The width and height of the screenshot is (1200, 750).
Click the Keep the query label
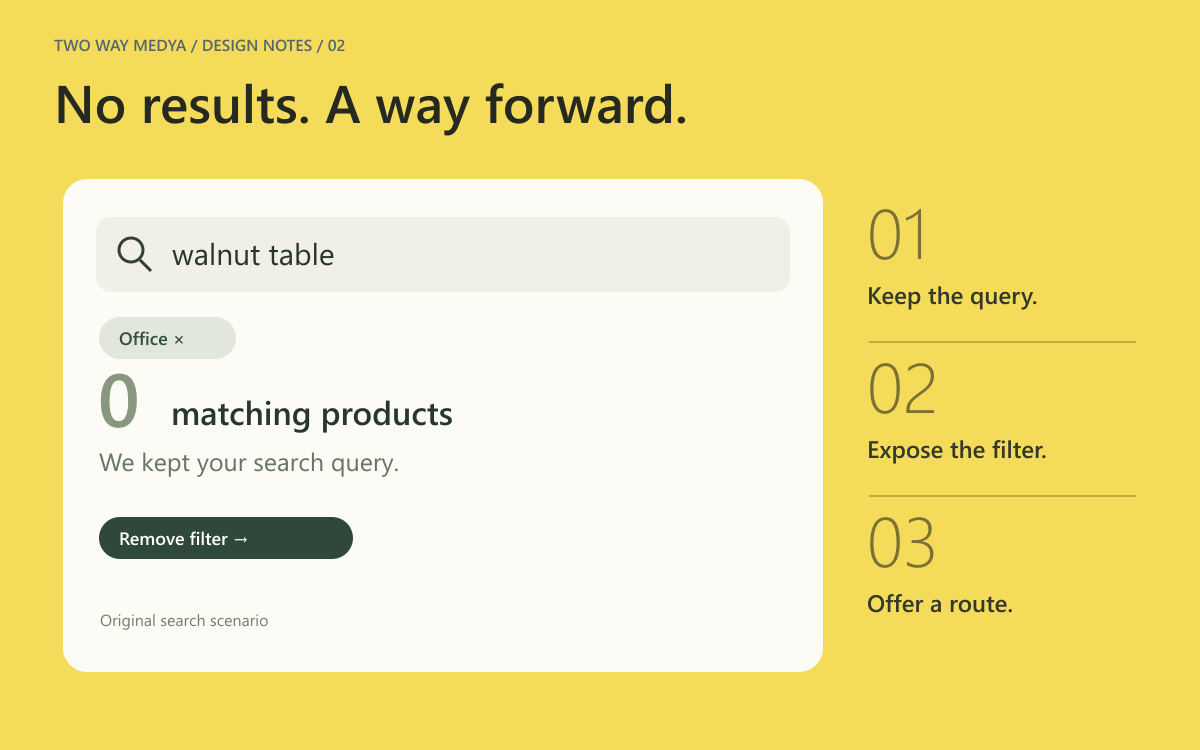[952, 297]
